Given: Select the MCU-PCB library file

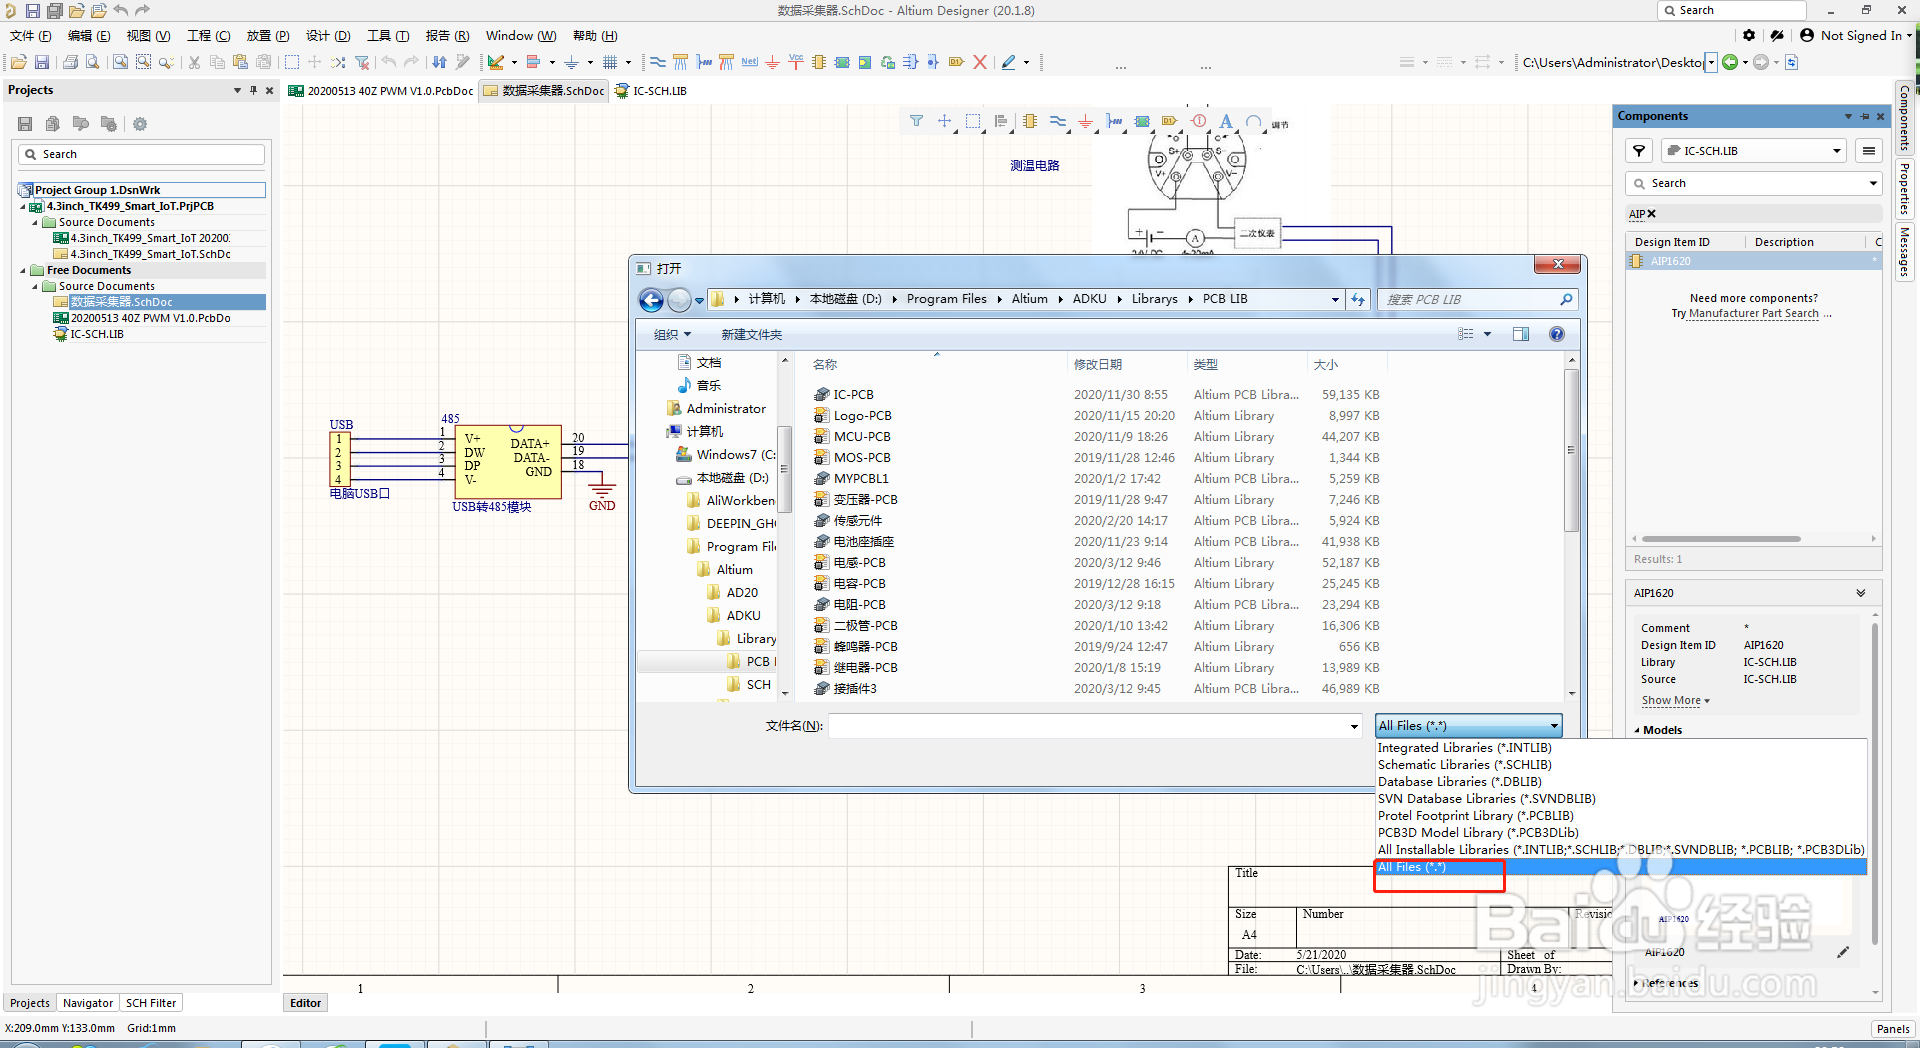Looking at the screenshot, I should pos(862,437).
